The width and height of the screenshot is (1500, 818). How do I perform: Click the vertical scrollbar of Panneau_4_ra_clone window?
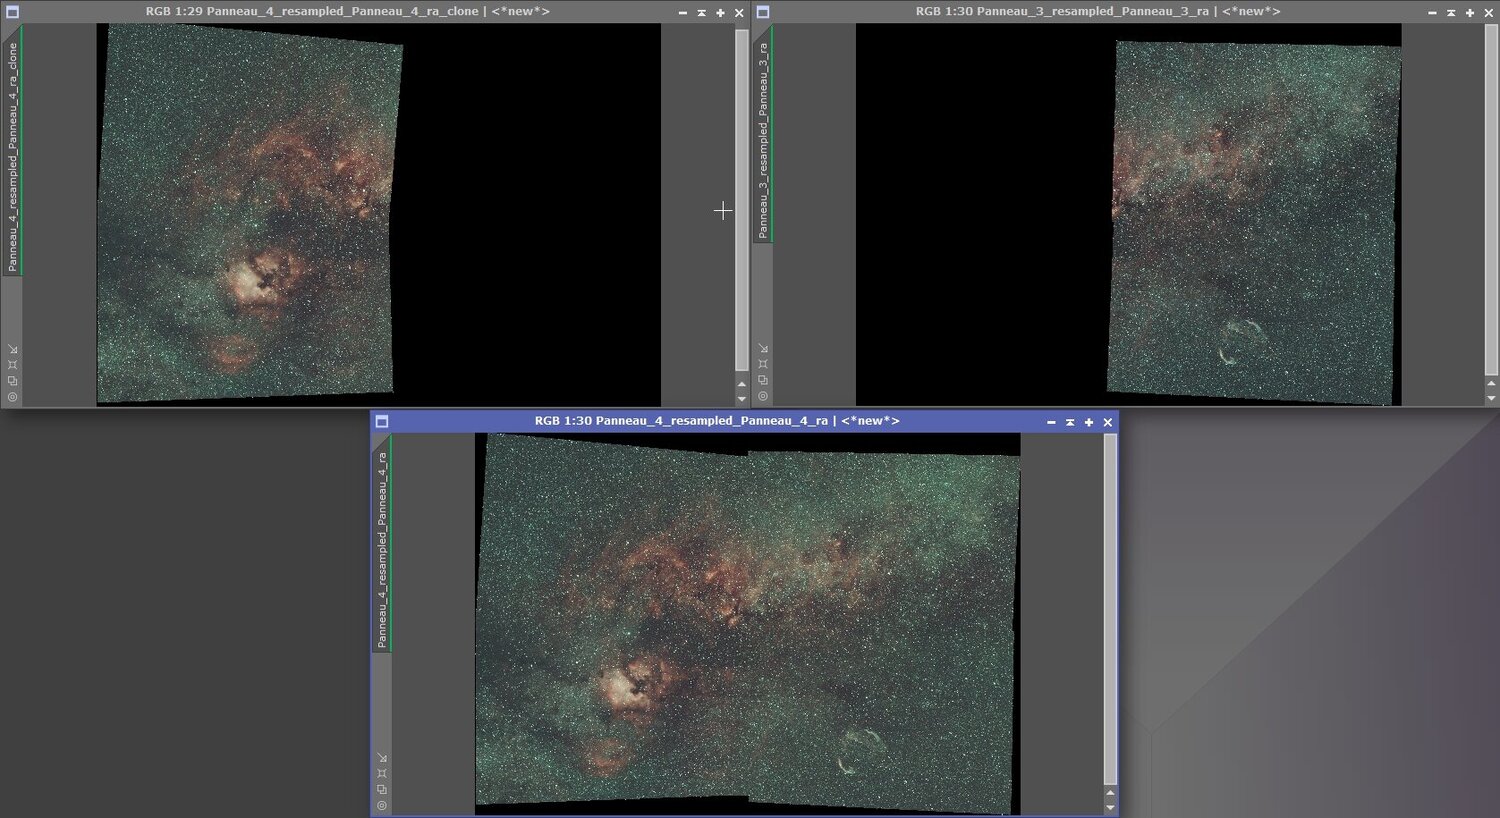[741, 200]
